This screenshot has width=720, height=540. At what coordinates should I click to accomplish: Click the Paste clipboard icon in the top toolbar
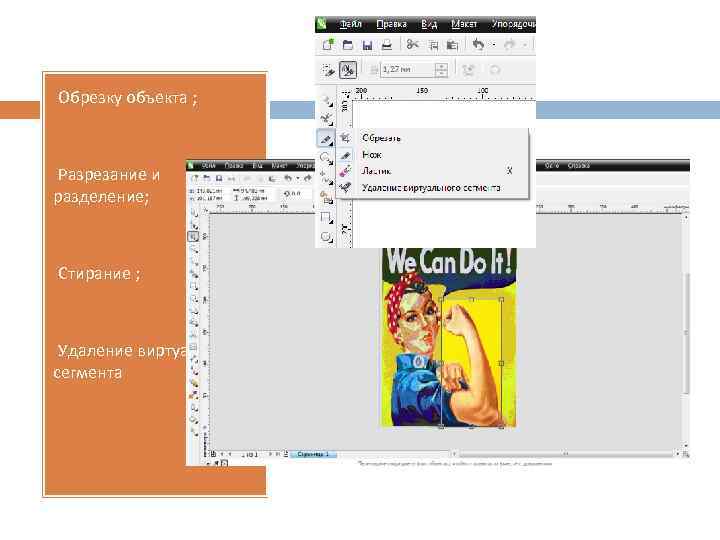[x=452, y=45]
